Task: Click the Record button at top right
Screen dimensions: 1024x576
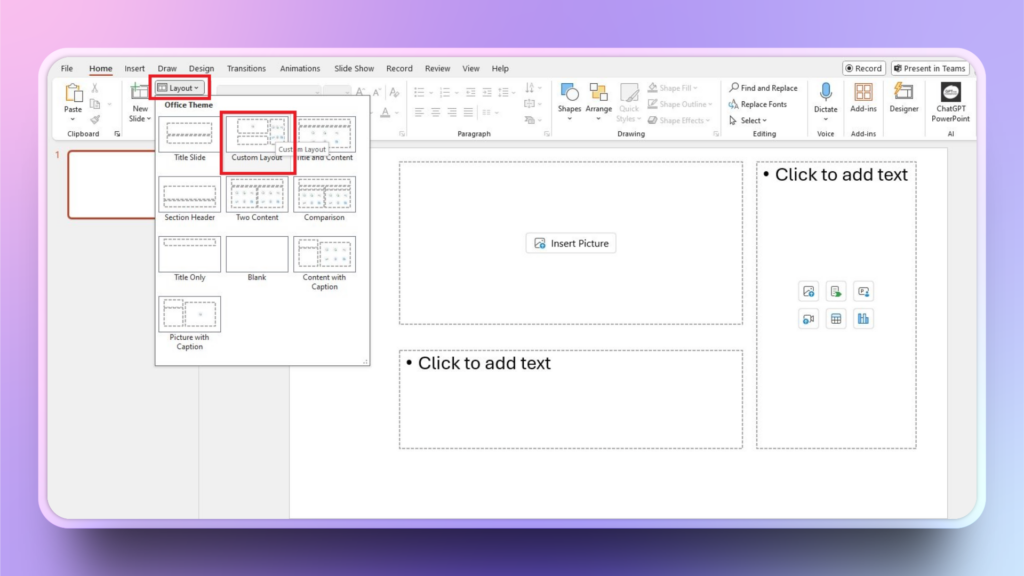Action: pos(863,68)
